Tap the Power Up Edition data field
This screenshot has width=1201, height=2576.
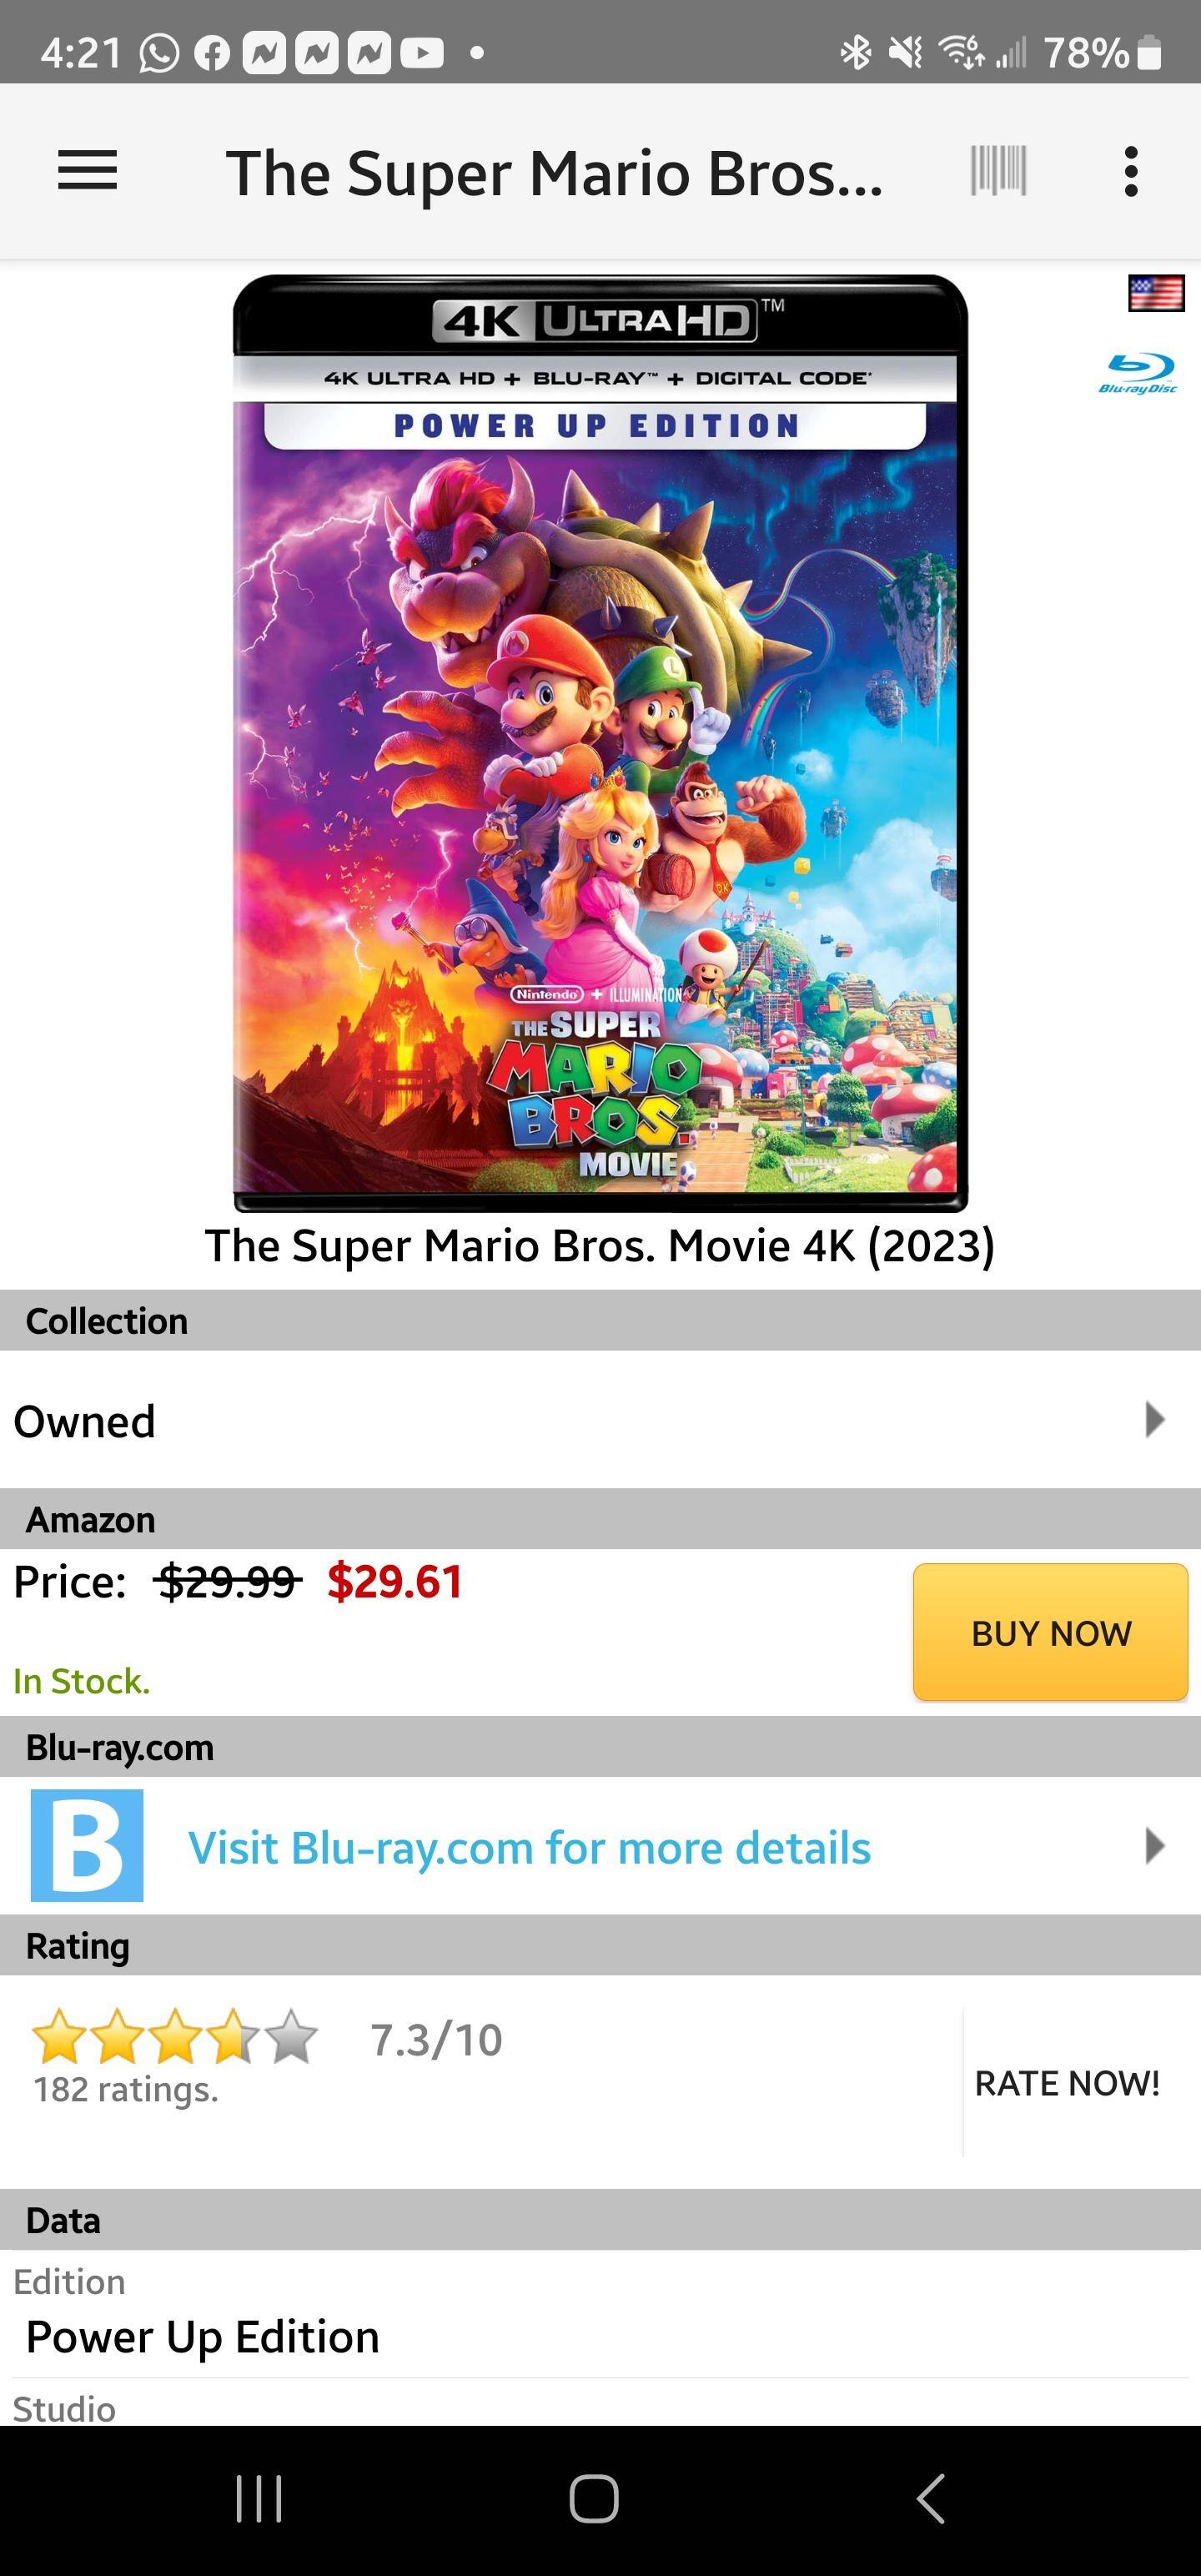203,2337
